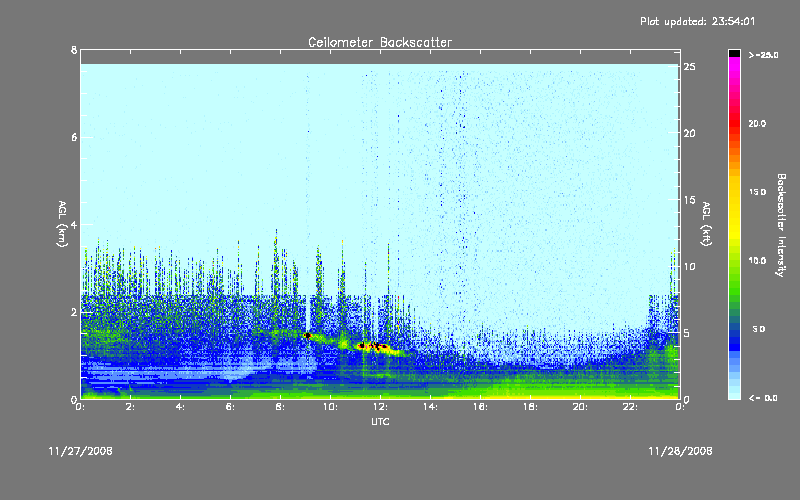Click the "20:" UTC hour tick label
The height and width of the screenshot is (500, 800).
580,407
